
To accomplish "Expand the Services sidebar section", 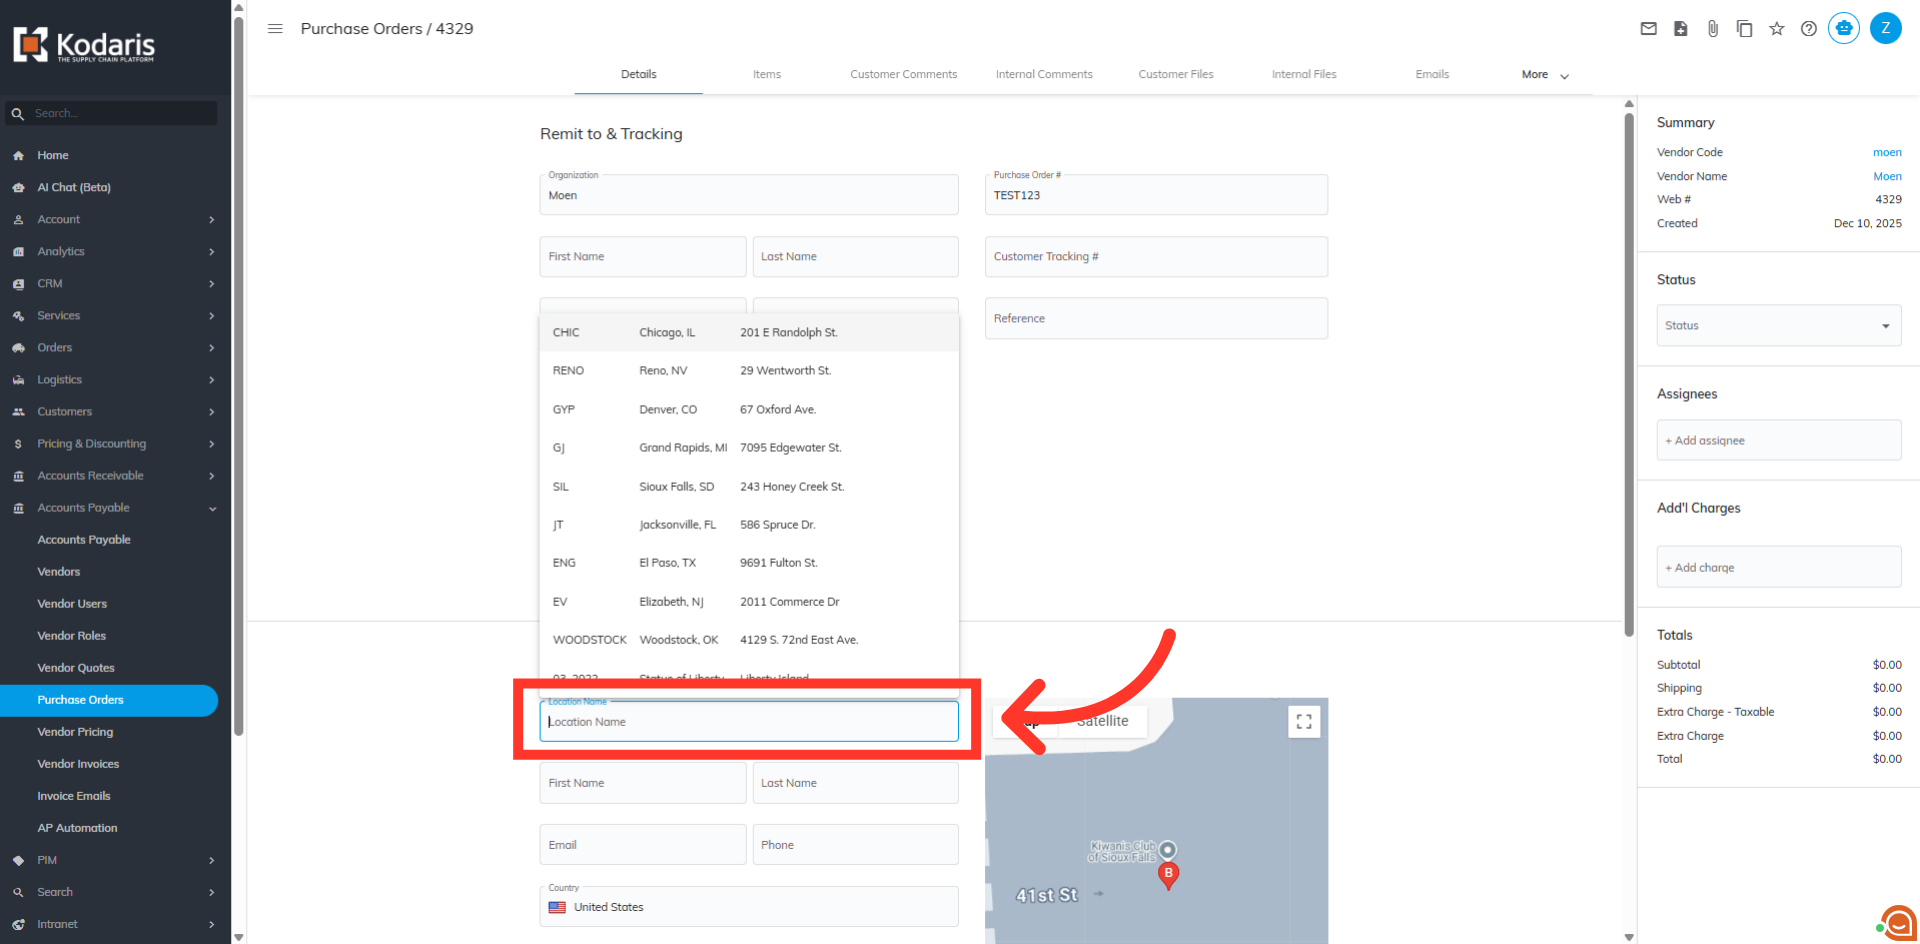I will 109,316.
